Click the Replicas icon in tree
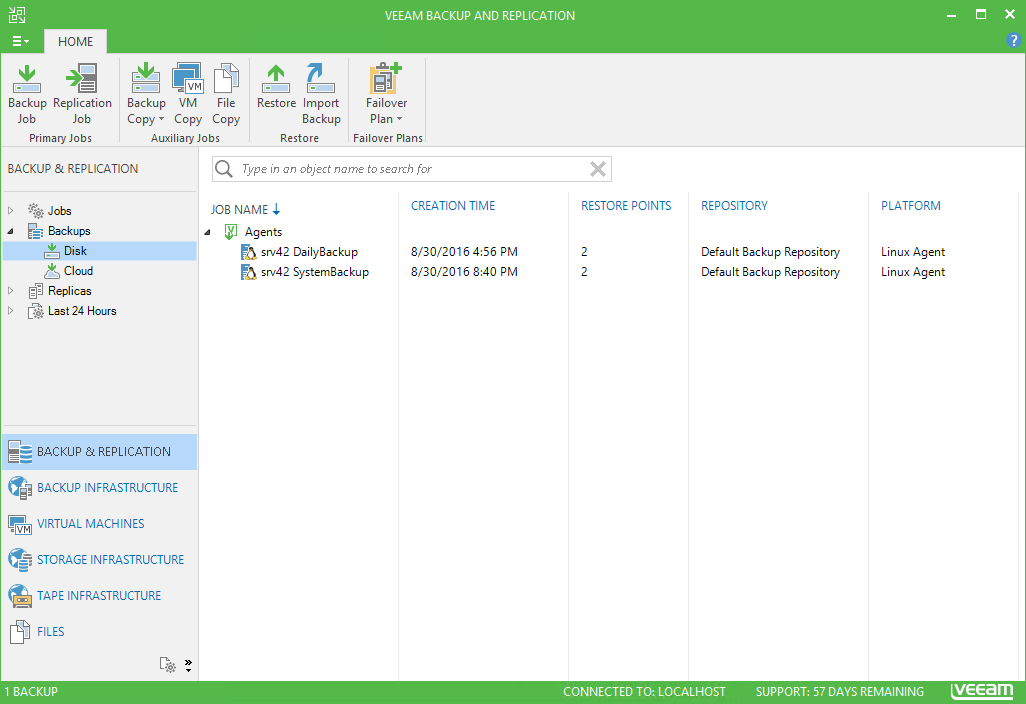This screenshot has width=1026, height=704. click(35, 290)
